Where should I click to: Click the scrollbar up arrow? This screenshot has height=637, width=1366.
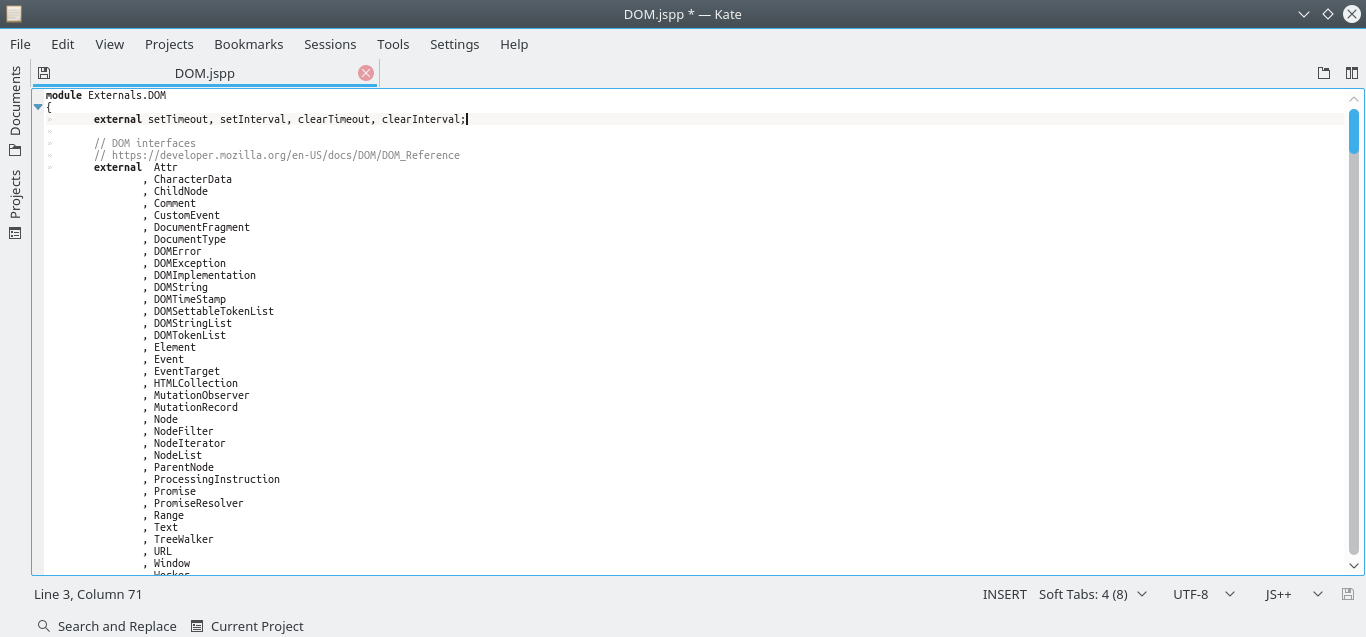click(x=1354, y=99)
